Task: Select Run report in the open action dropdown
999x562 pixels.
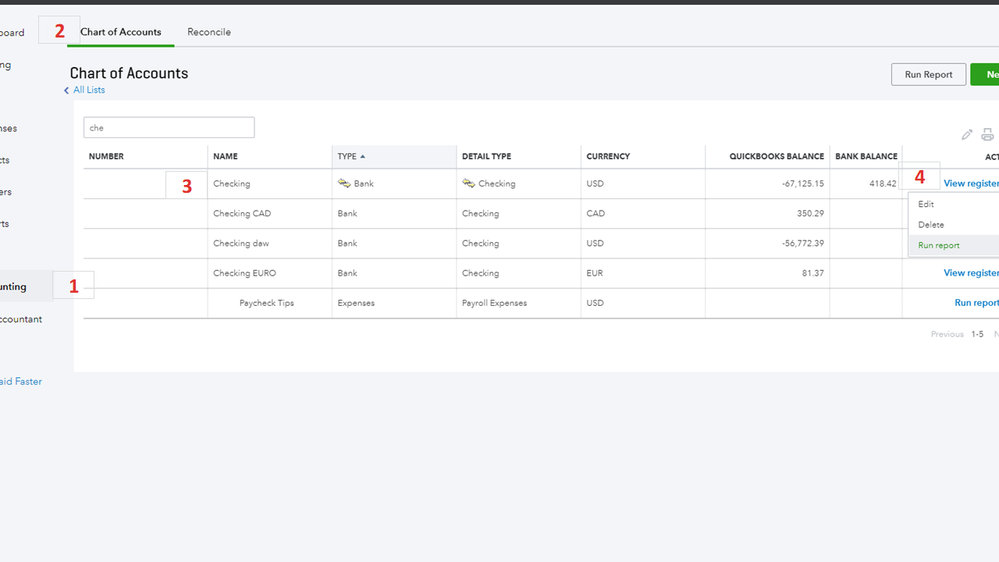Action: 939,246
